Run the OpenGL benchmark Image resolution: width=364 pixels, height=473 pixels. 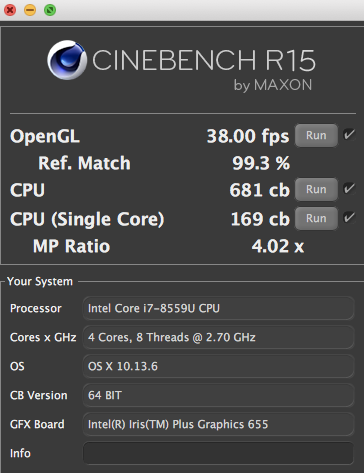316,135
